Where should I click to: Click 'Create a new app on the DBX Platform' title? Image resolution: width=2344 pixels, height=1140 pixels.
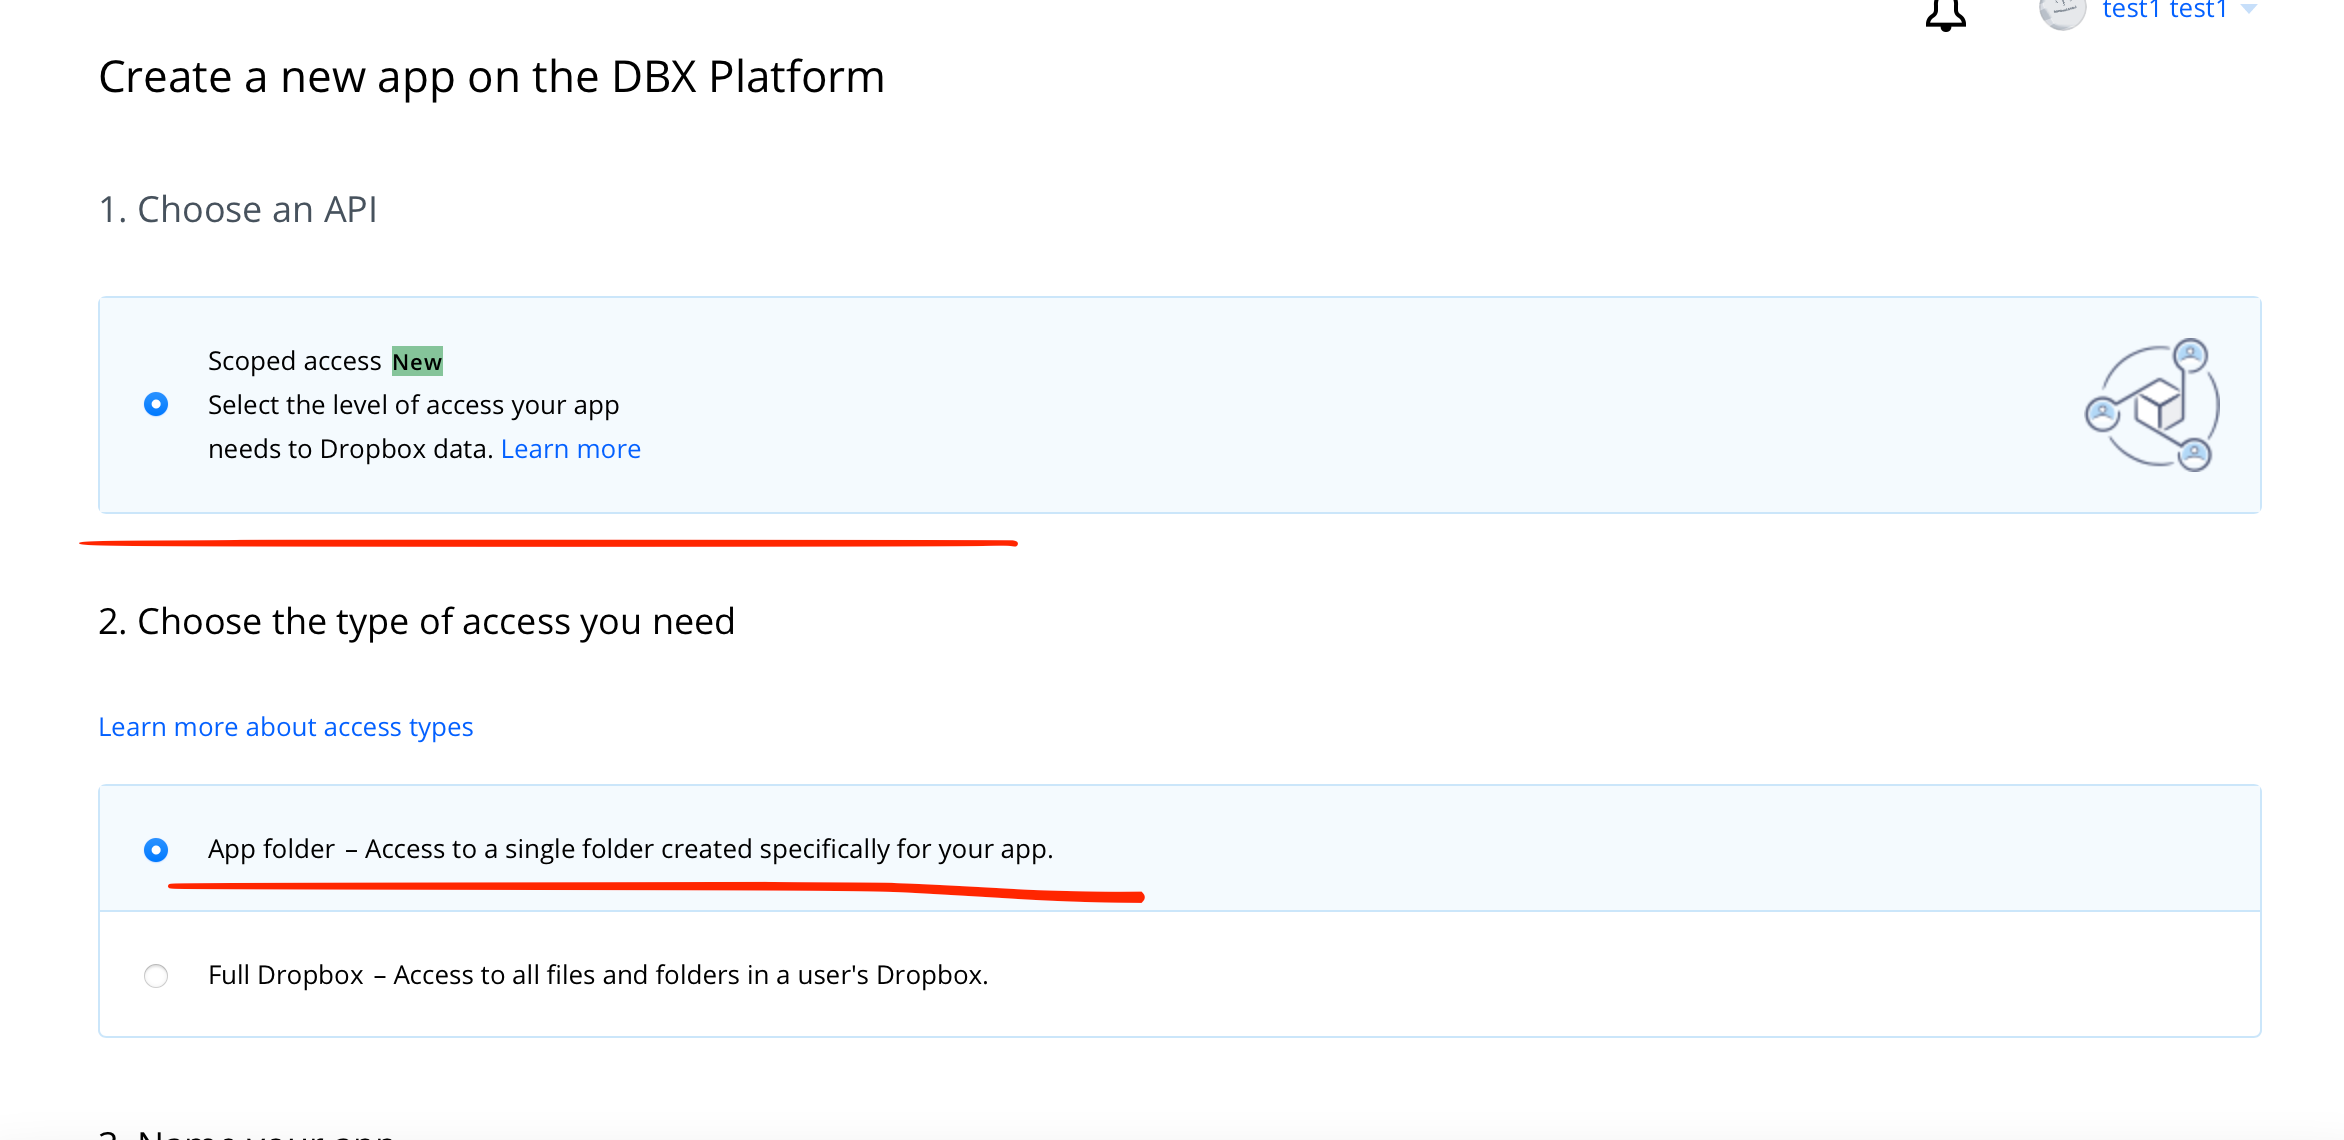[492, 77]
